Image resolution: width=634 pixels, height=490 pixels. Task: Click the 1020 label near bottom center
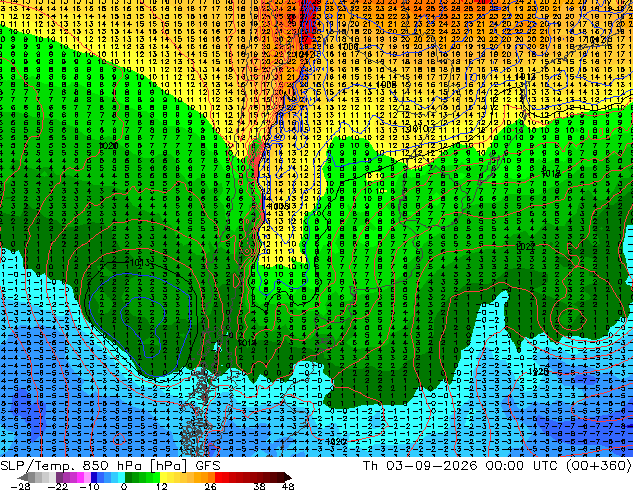[x=336, y=441]
